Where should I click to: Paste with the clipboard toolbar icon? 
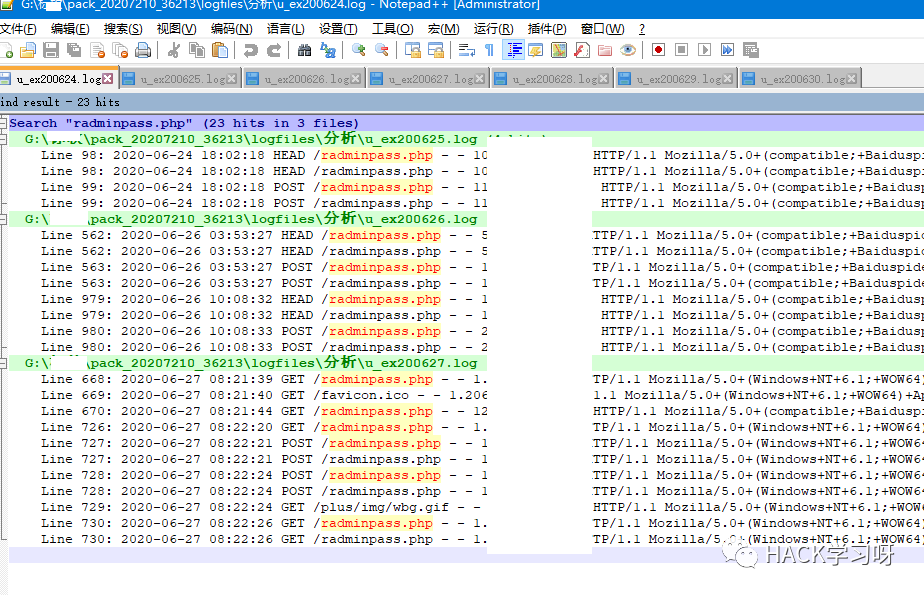(x=220, y=51)
